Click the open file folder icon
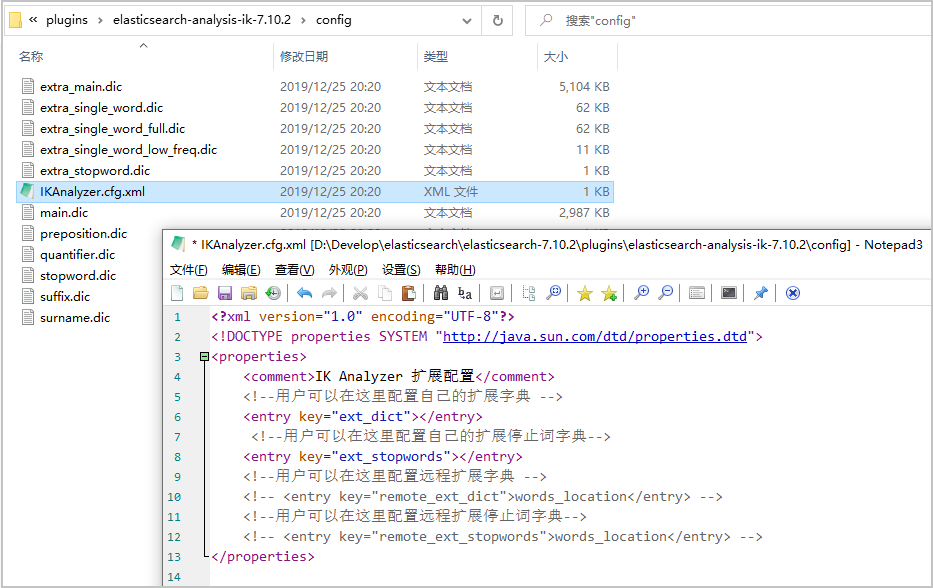 (x=201, y=293)
